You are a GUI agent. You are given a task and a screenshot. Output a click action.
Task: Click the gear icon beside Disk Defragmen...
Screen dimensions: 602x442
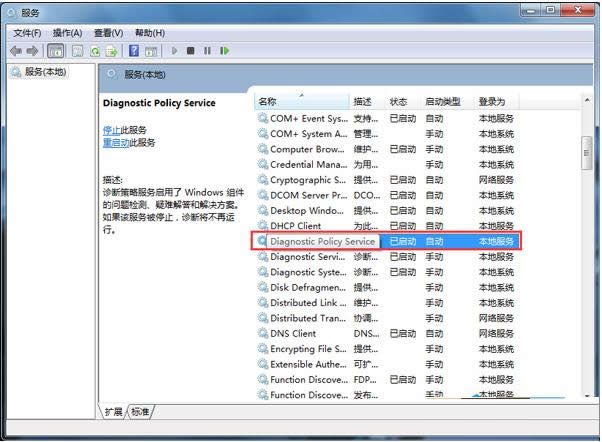pos(263,287)
